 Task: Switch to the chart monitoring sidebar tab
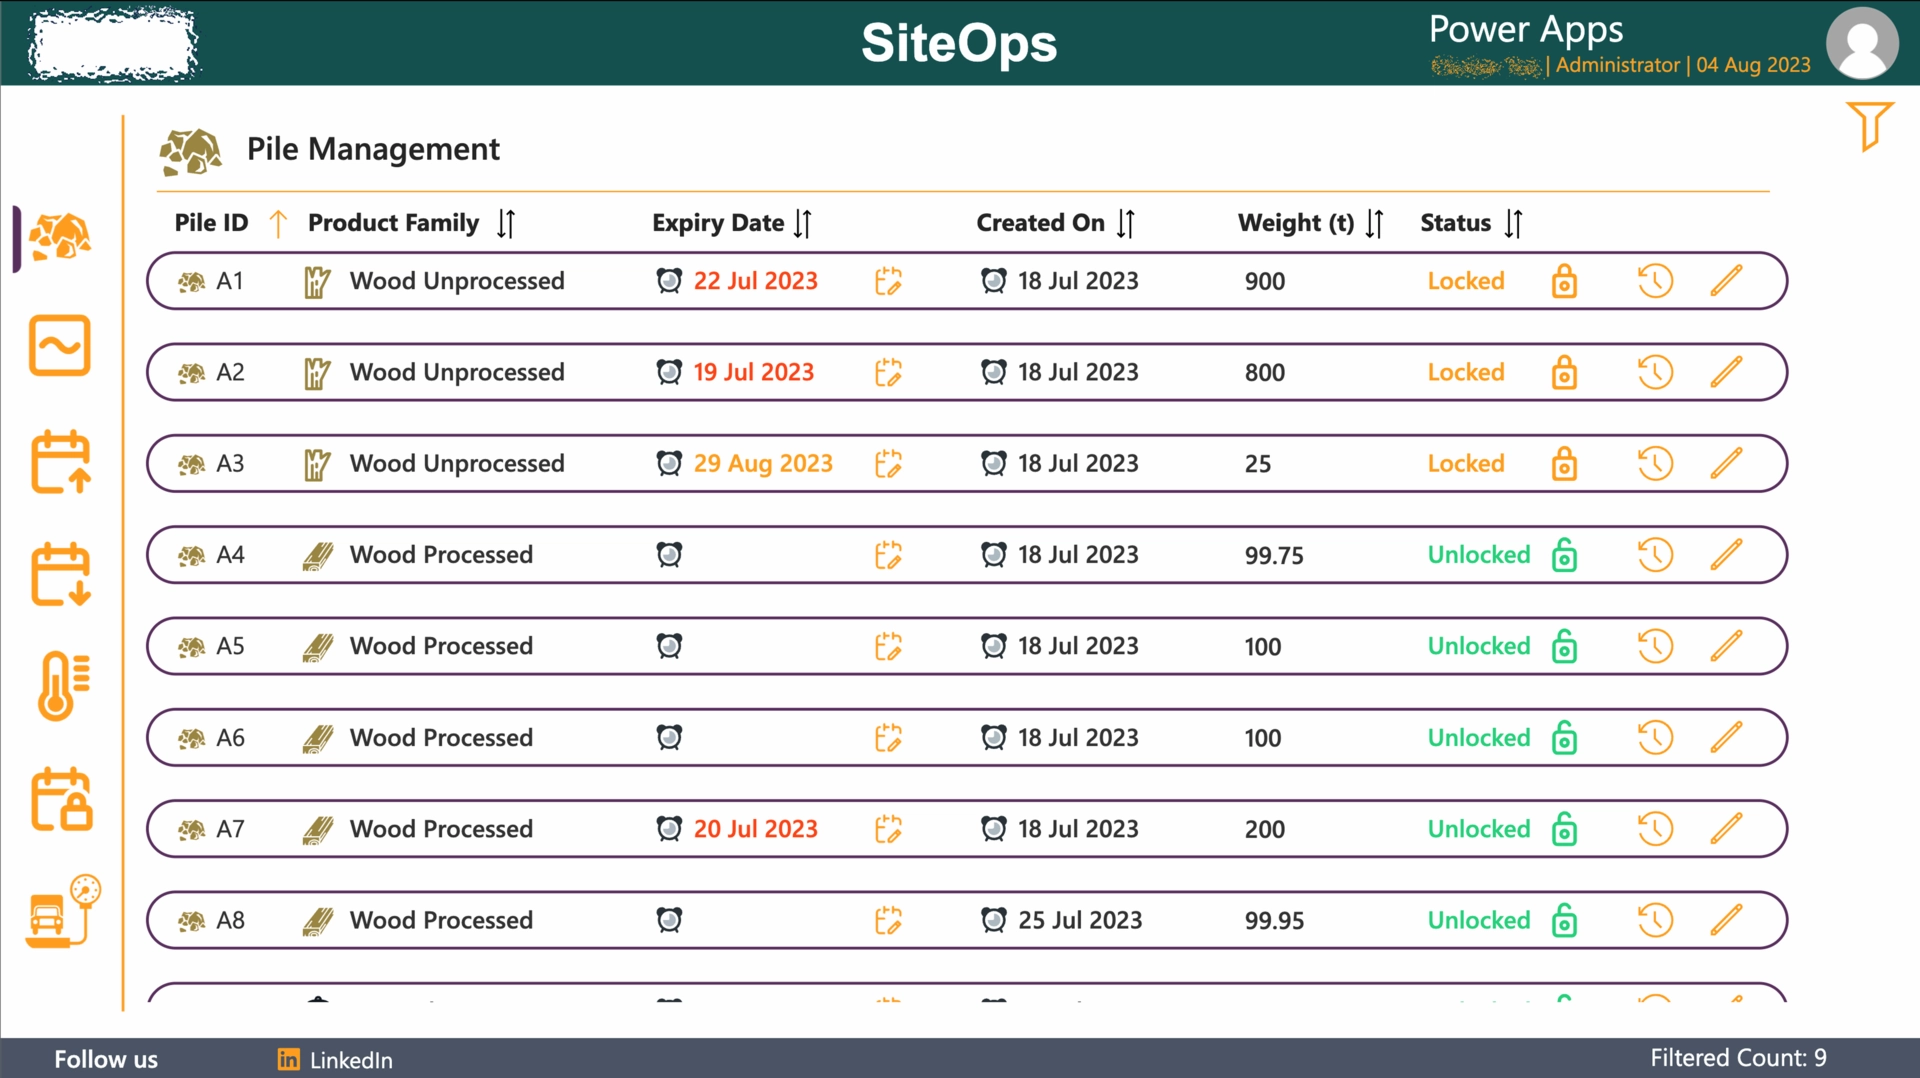60,346
